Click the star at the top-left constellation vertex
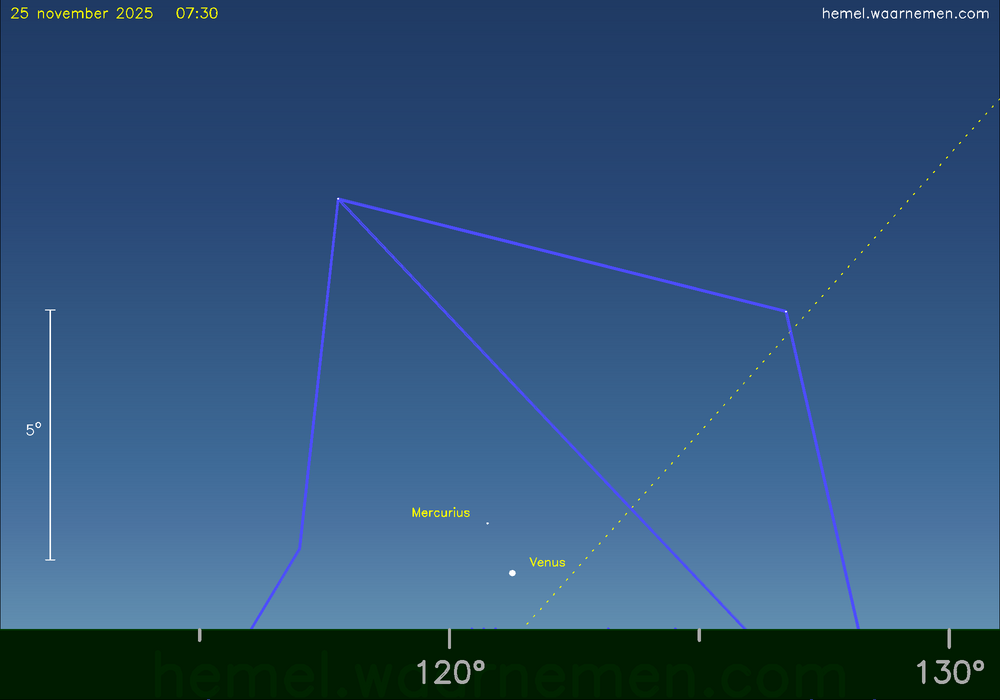Screen dimensions: 1000x700 [x=338, y=199]
